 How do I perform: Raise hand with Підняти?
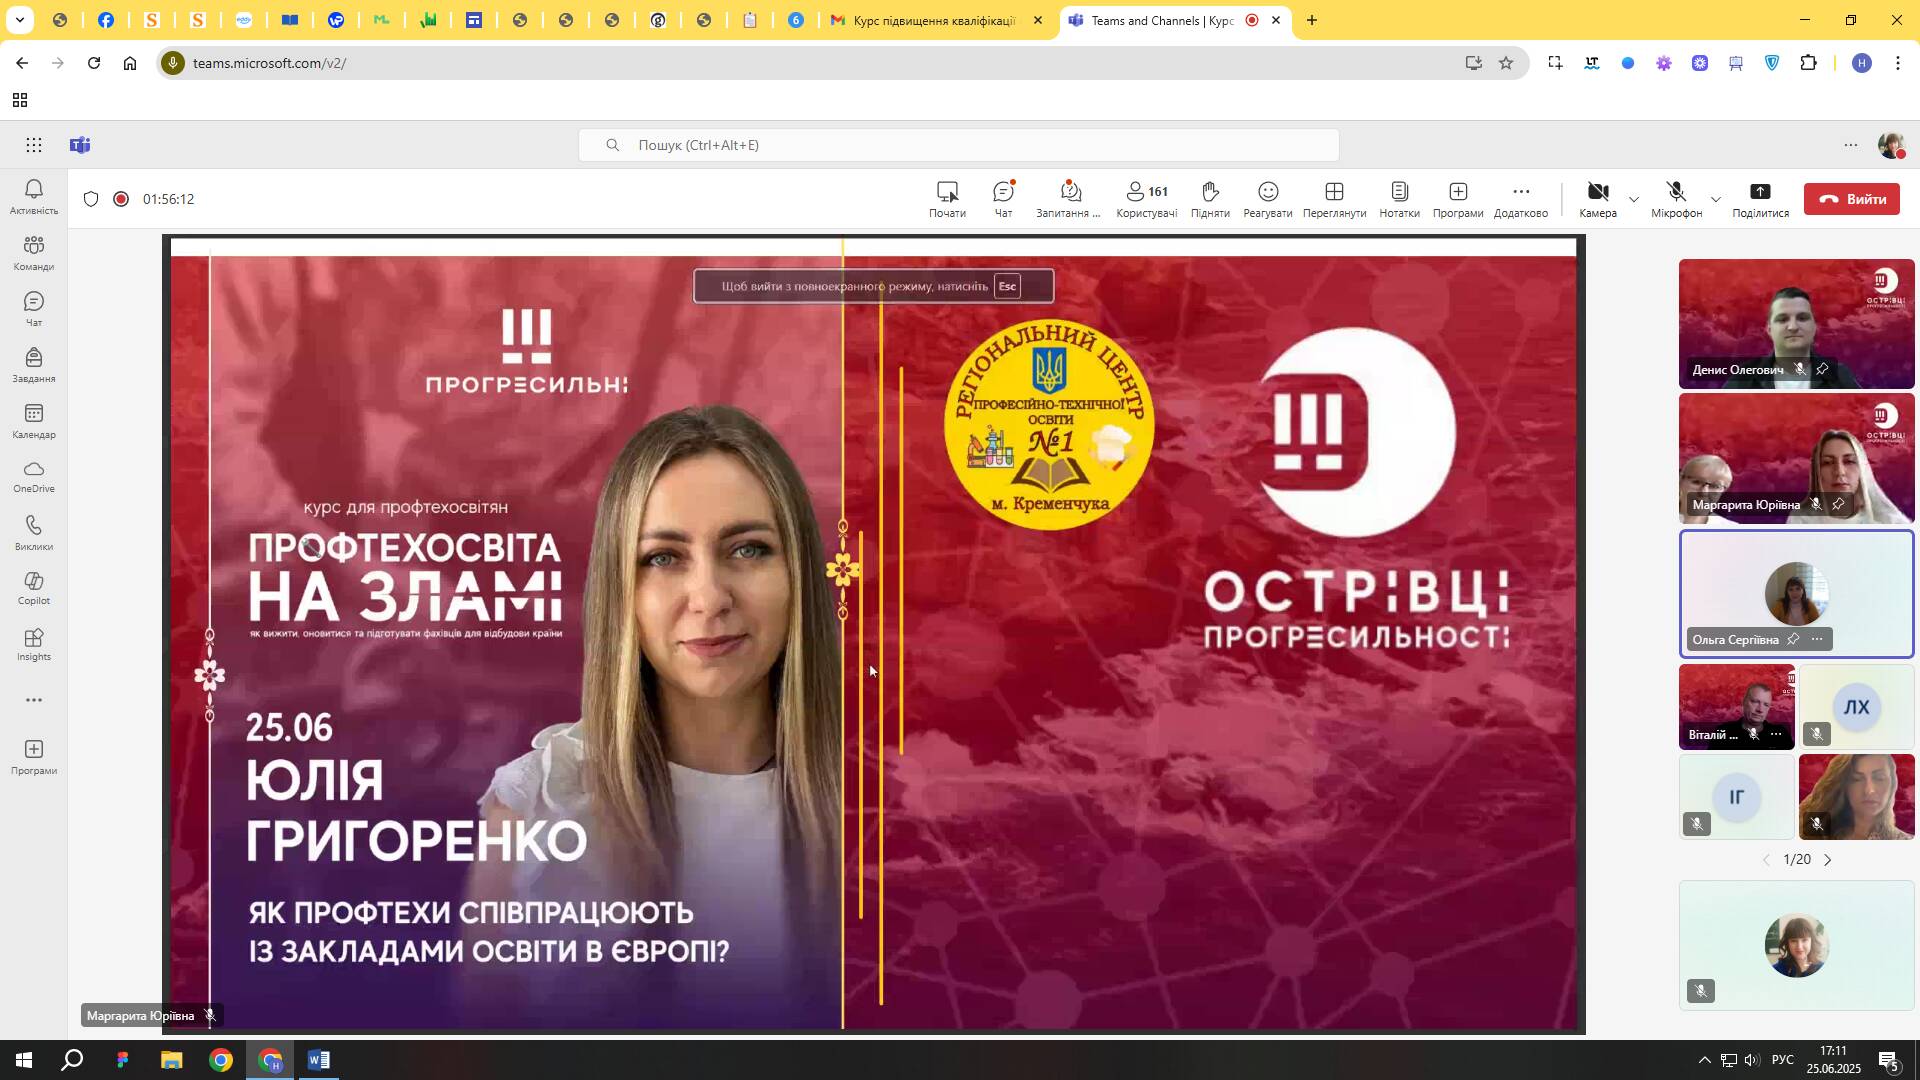(1210, 199)
